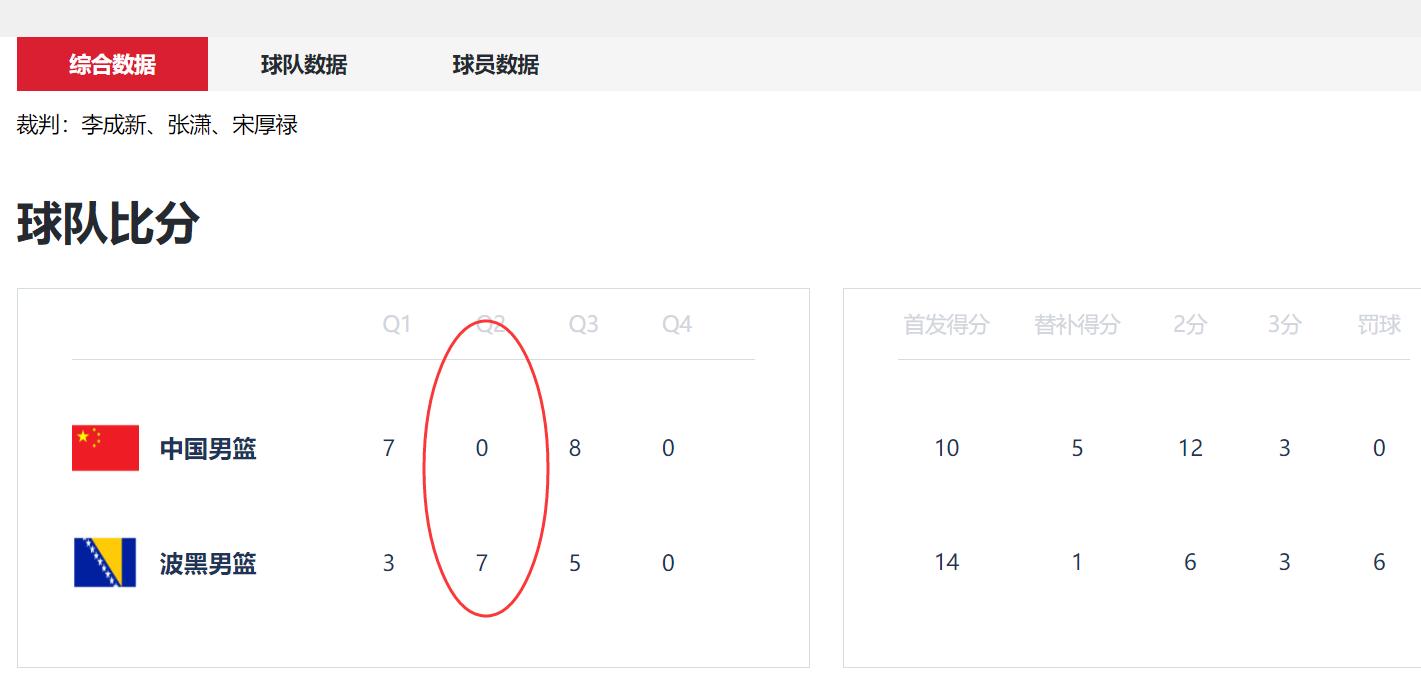Click 波黑男篮 Q3 score 5
Viewport: 1421px width, 689px height.
[x=575, y=563]
